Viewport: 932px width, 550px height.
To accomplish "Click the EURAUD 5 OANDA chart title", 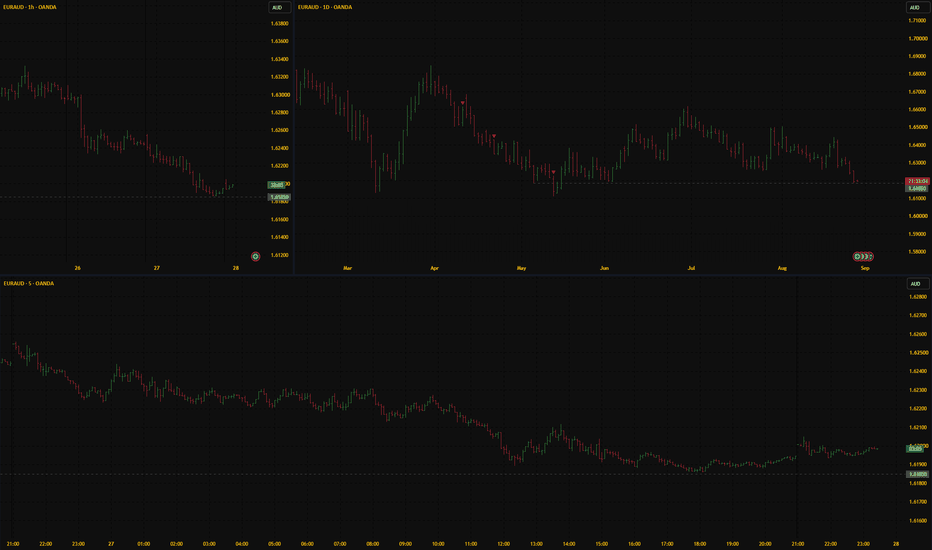I will (29, 284).
